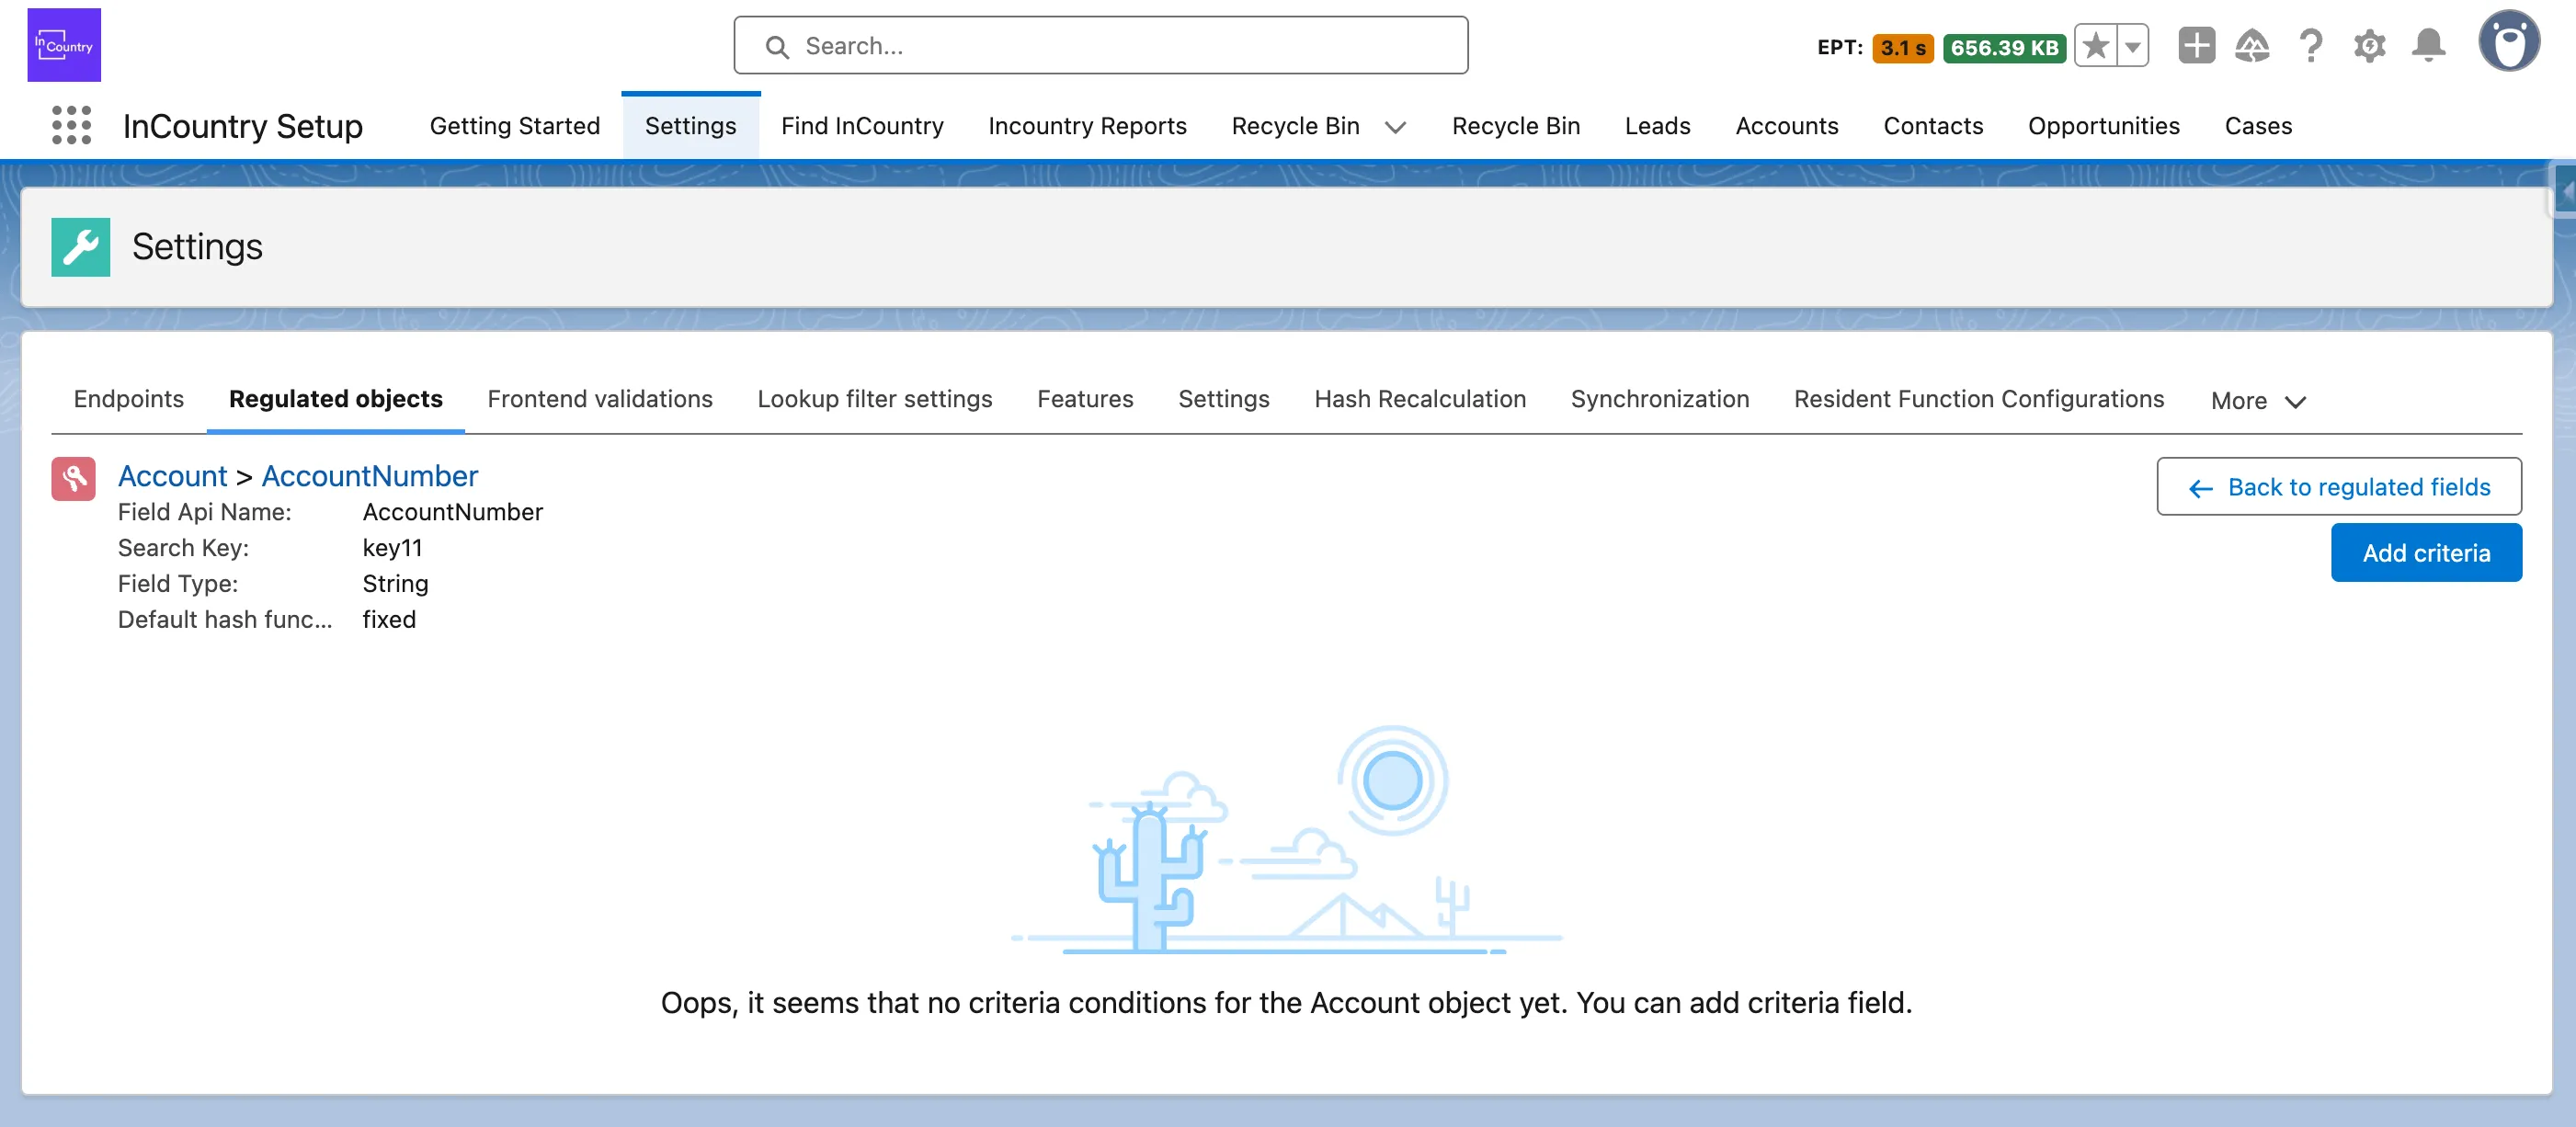Open the Trailhead guidance icon

pyautogui.click(x=2252, y=46)
